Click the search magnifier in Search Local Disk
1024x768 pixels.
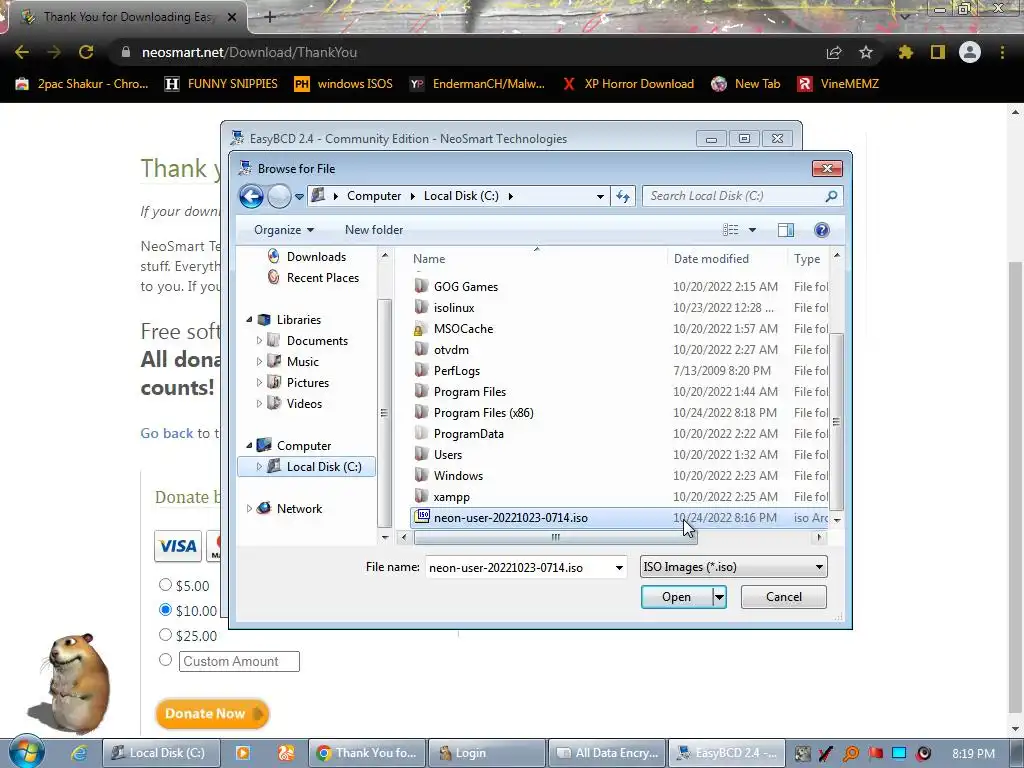[x=831, y=196]
